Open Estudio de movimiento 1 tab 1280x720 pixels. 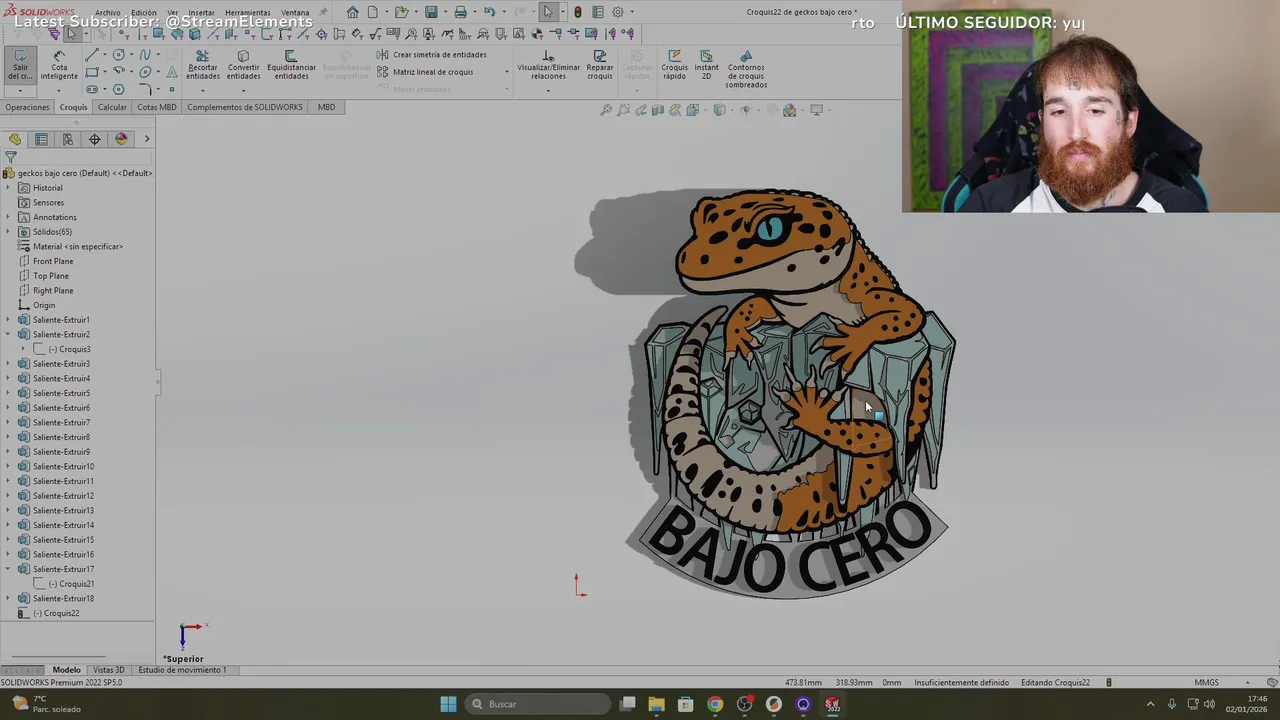pyautogui.click(x=182, y=670)
